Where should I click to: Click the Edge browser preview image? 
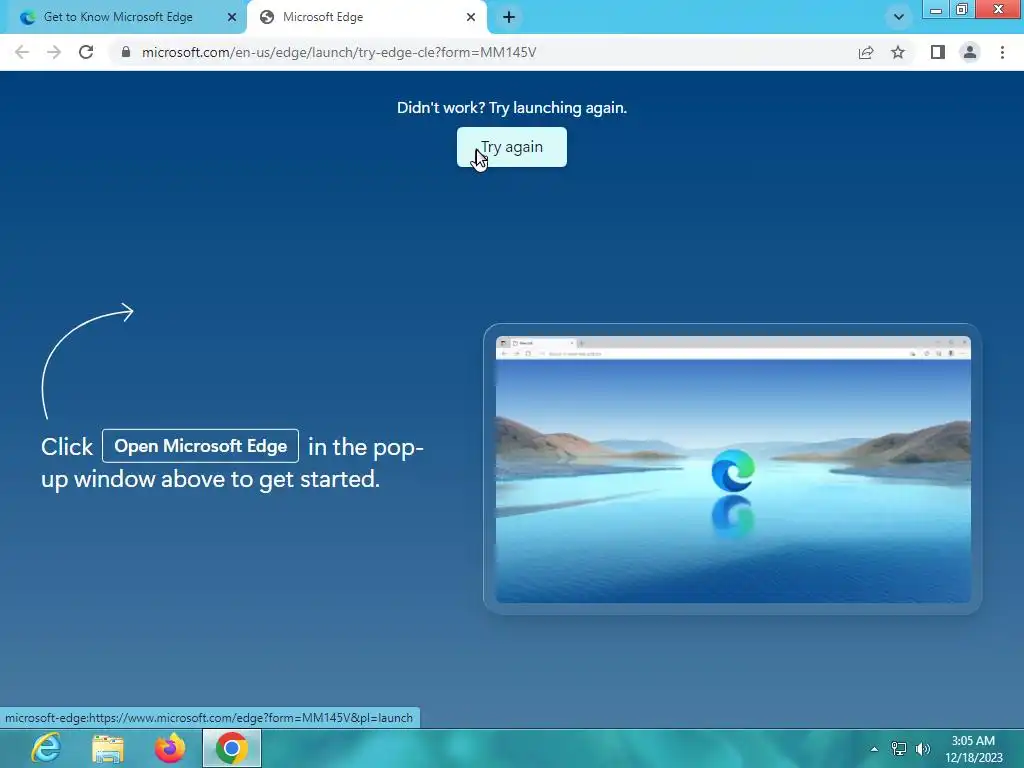733,469
